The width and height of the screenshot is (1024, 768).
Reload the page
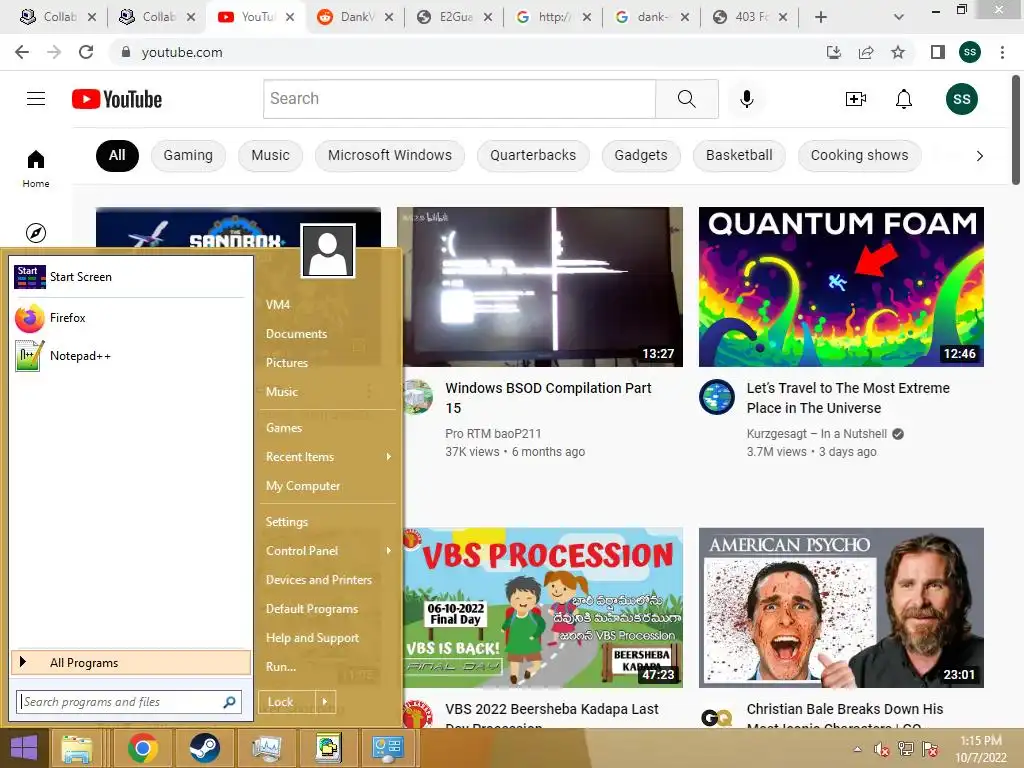(86, 52)
